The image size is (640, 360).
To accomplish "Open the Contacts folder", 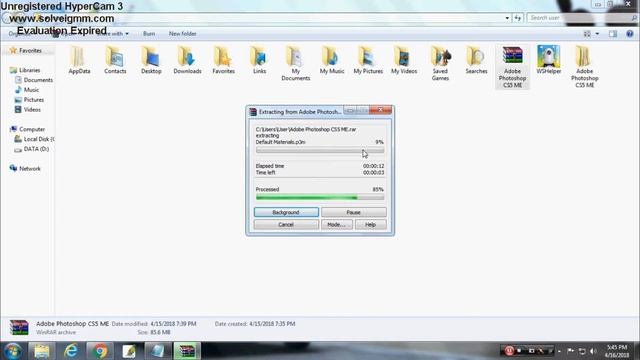I will [115, 60].
